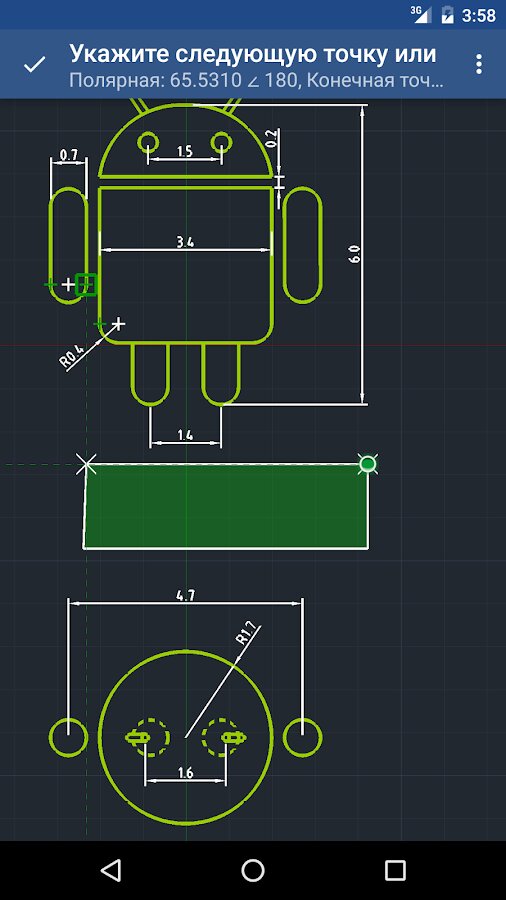Select the 1.6 bottom dimension text
The height and width of the screenshot is (900, 506).
pyautogui.click(x=185, y=773)
